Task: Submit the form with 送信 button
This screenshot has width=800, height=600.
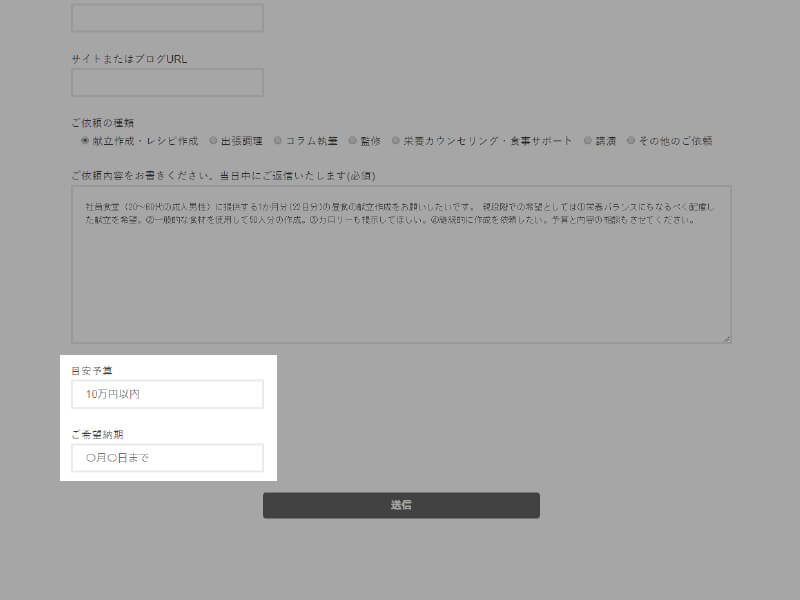Action: click(401, 505)
